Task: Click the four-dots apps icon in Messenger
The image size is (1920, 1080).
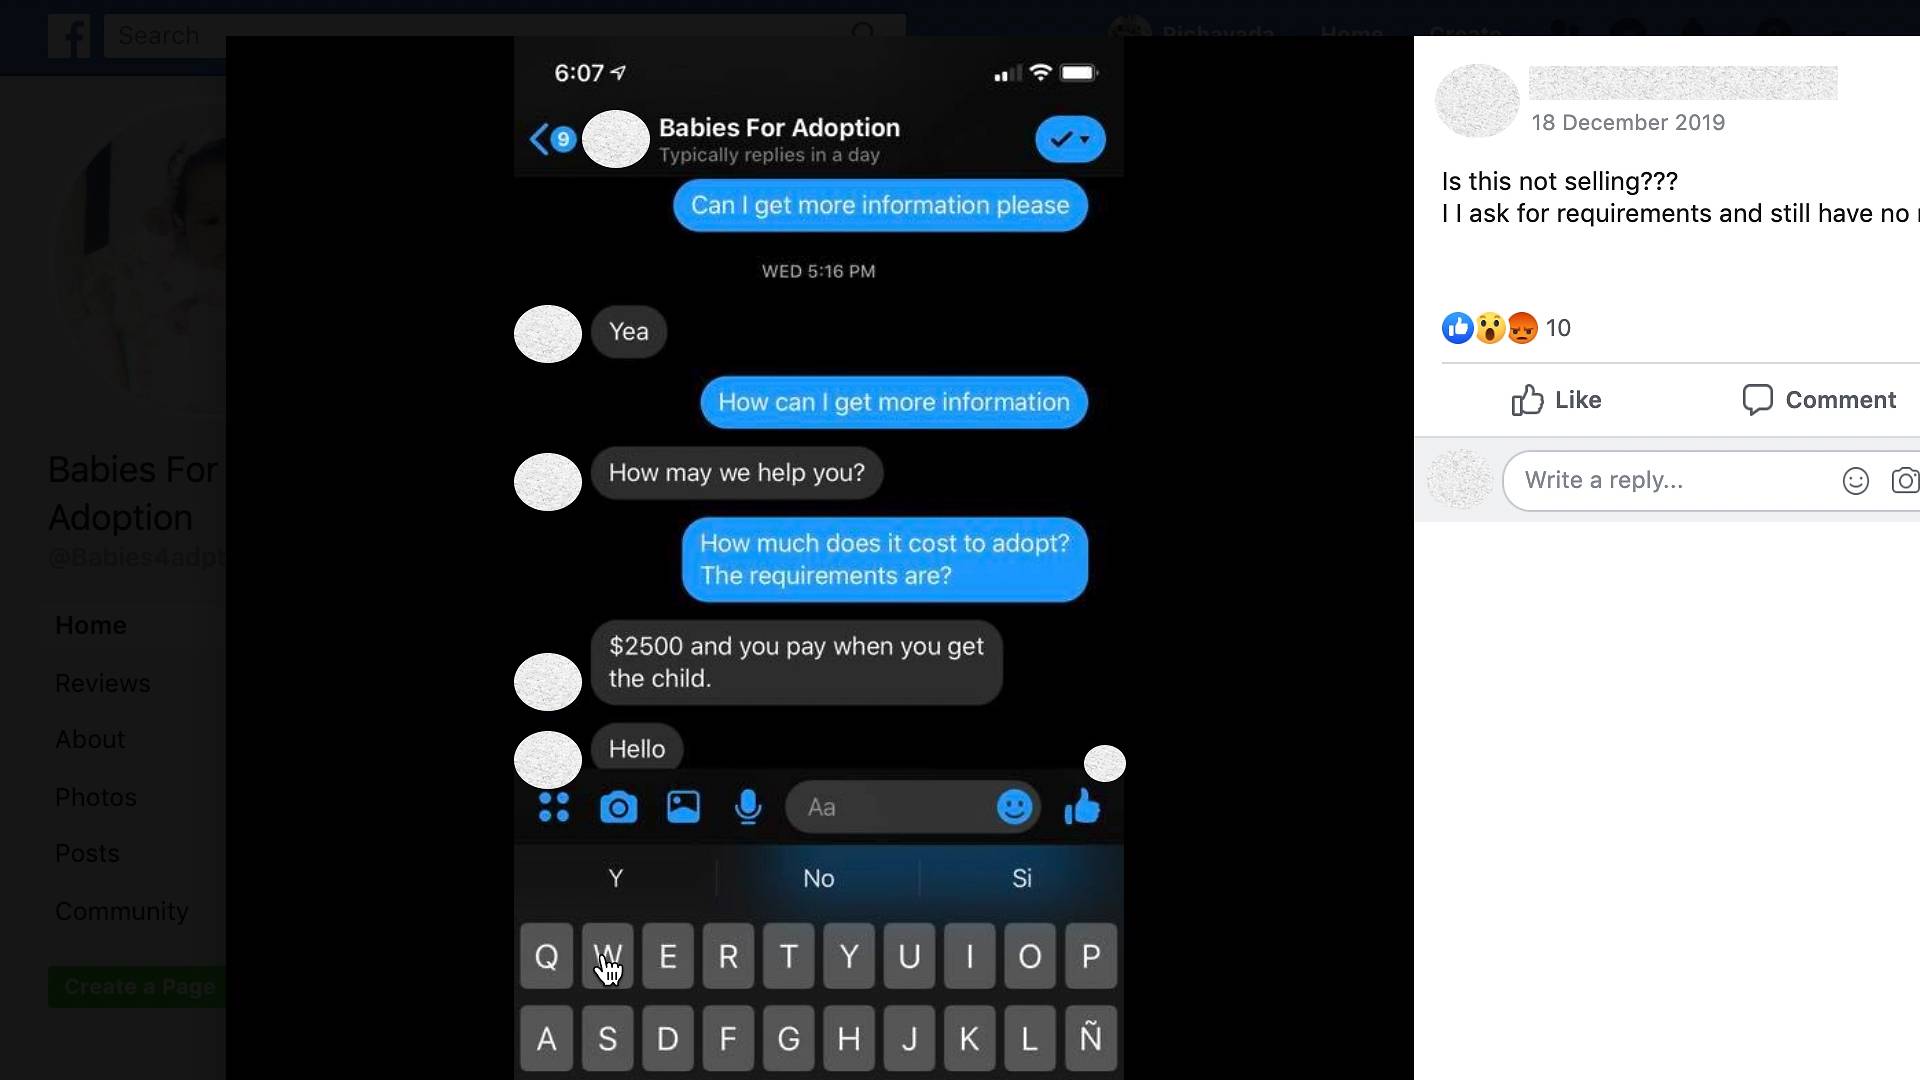Action: pyautogui.click(x=554, y=807)
